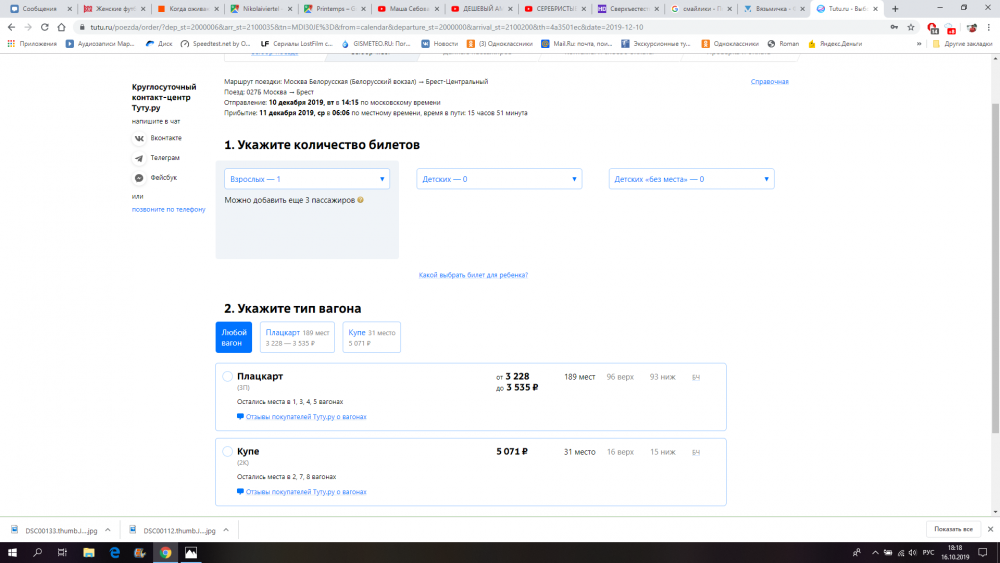Click the Какой выбрать билет для ребенка link
This screenshot has height=563, width=1000.
pyautogui.click(x=473, y=275)
